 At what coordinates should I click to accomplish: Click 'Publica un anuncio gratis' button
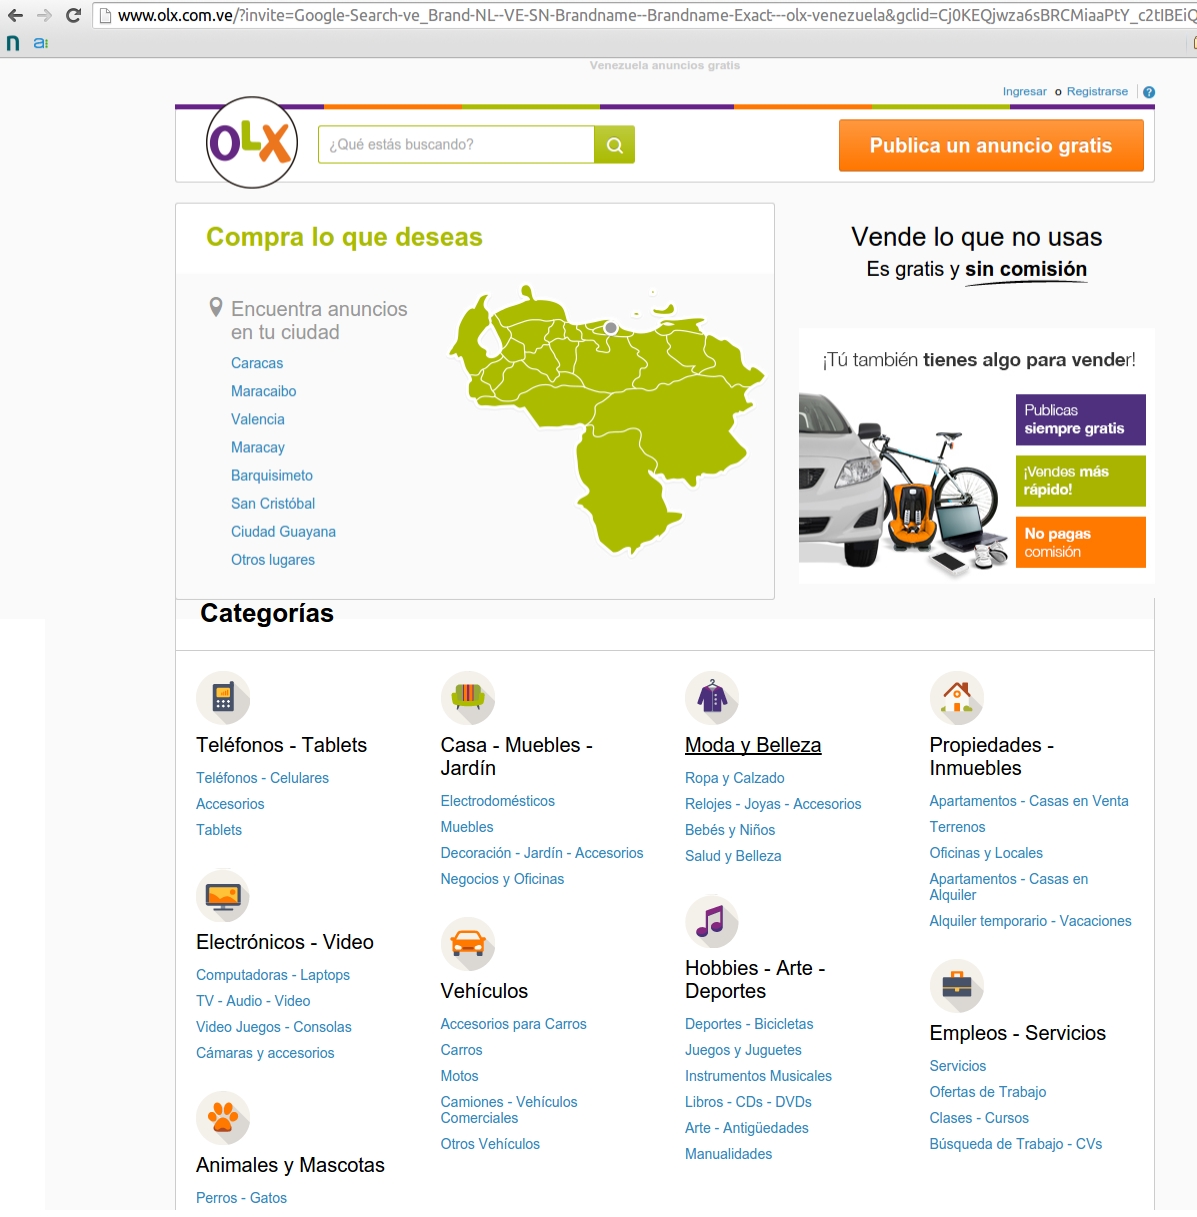pos(991,146)
